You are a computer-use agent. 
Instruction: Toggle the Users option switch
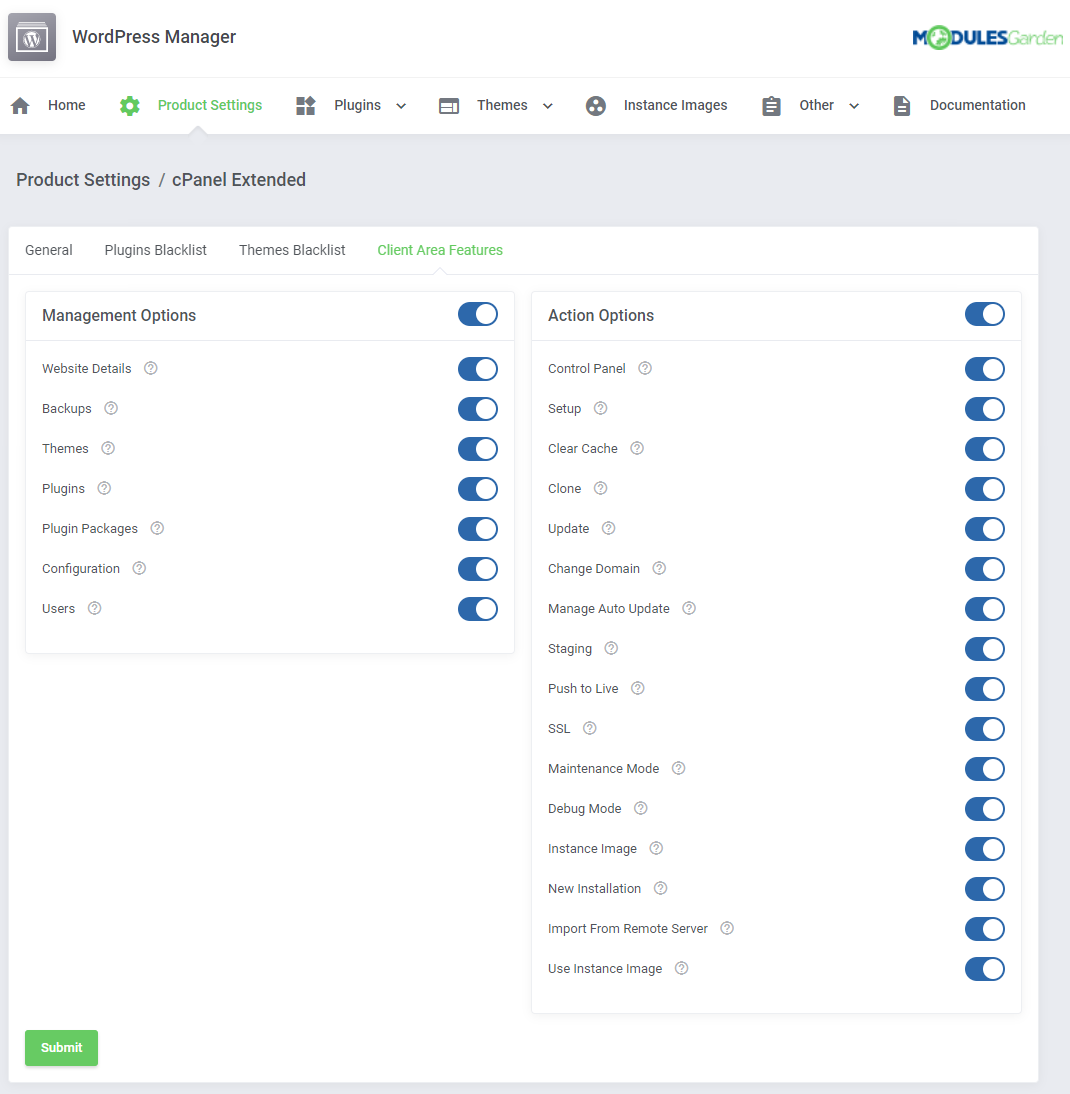[x=478, y=609]
